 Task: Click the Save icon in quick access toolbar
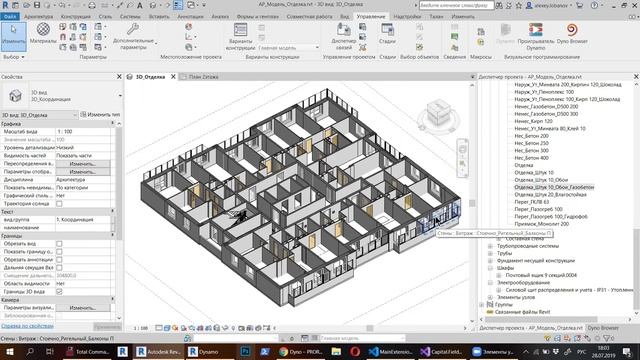point(37,5)
